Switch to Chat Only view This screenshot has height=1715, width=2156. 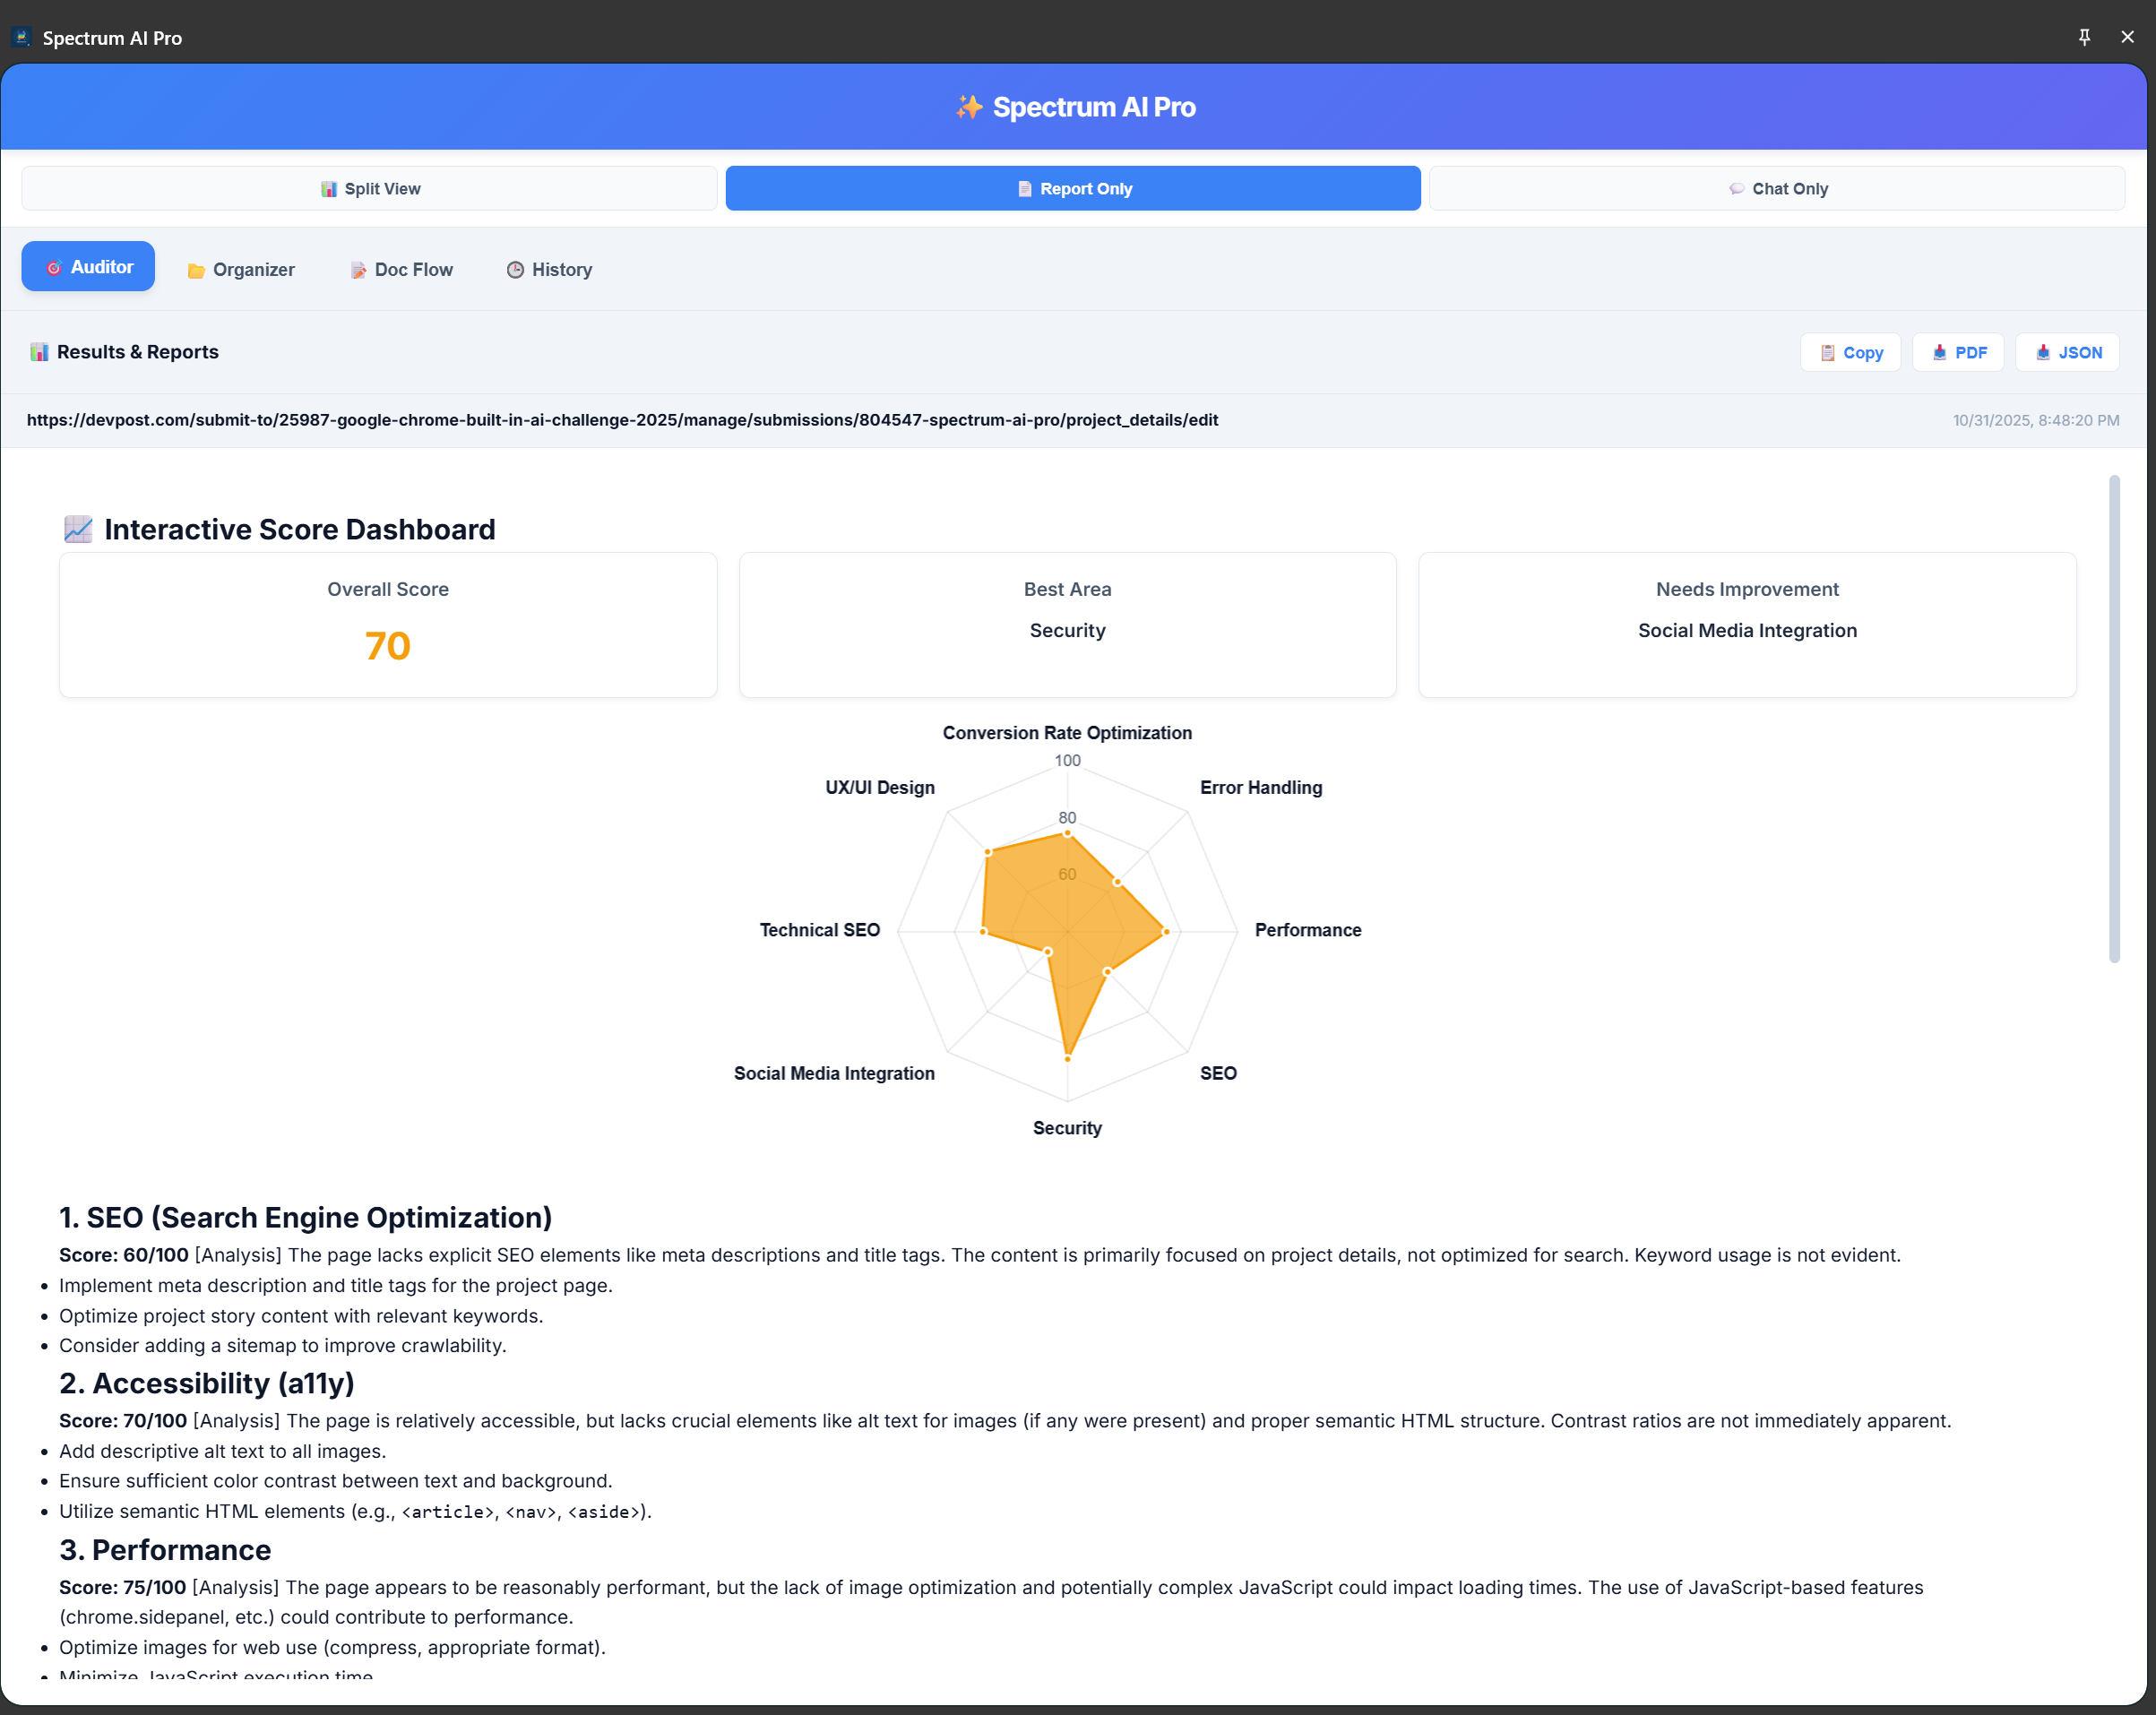[1777, 189]
